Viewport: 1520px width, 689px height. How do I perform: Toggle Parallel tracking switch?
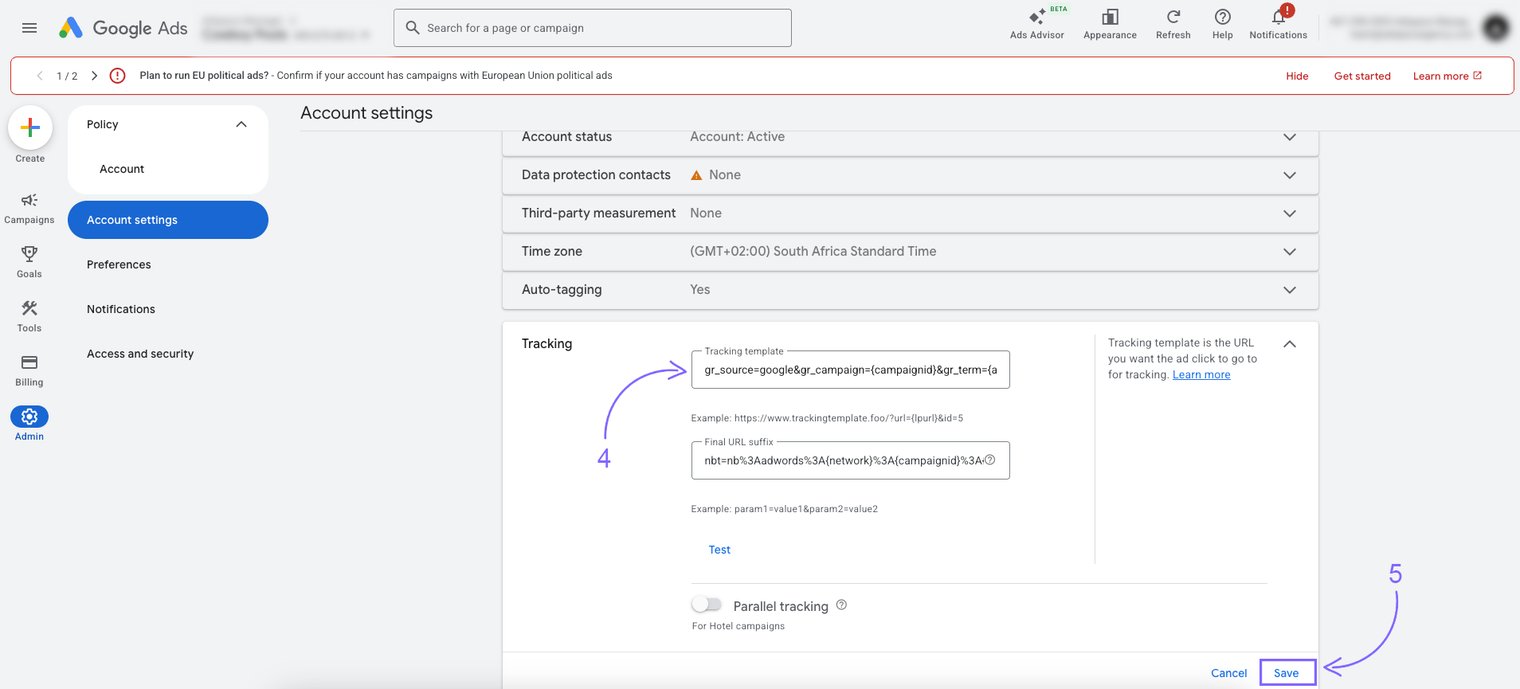click(x=706, y=605)
